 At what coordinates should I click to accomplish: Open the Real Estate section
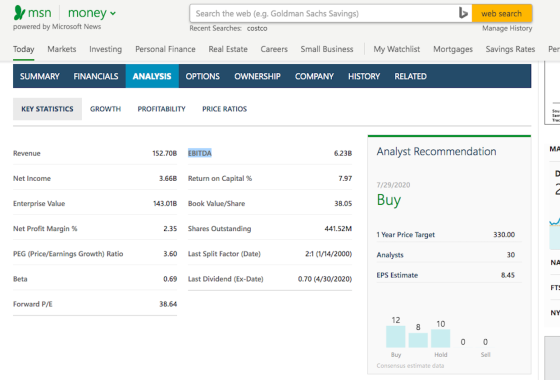click(228, 49)
